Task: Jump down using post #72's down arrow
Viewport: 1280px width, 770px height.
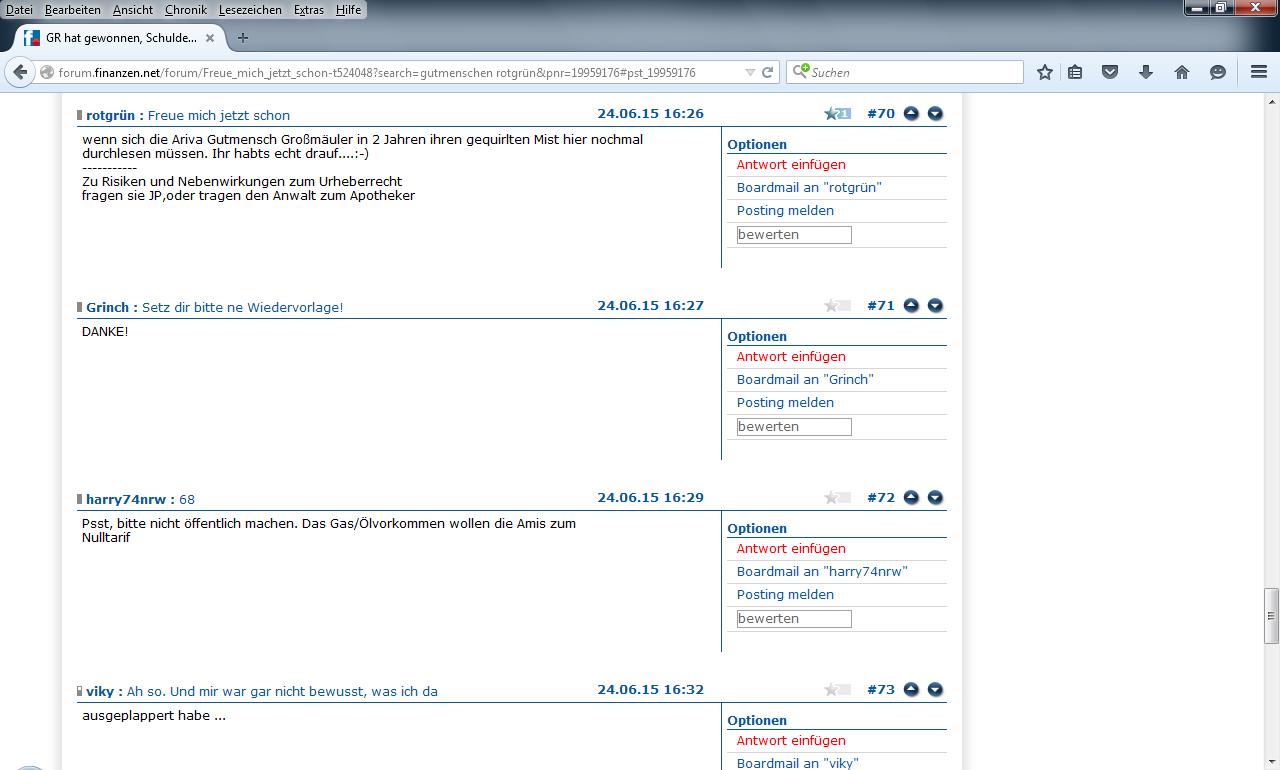Action: pos(935,498)
